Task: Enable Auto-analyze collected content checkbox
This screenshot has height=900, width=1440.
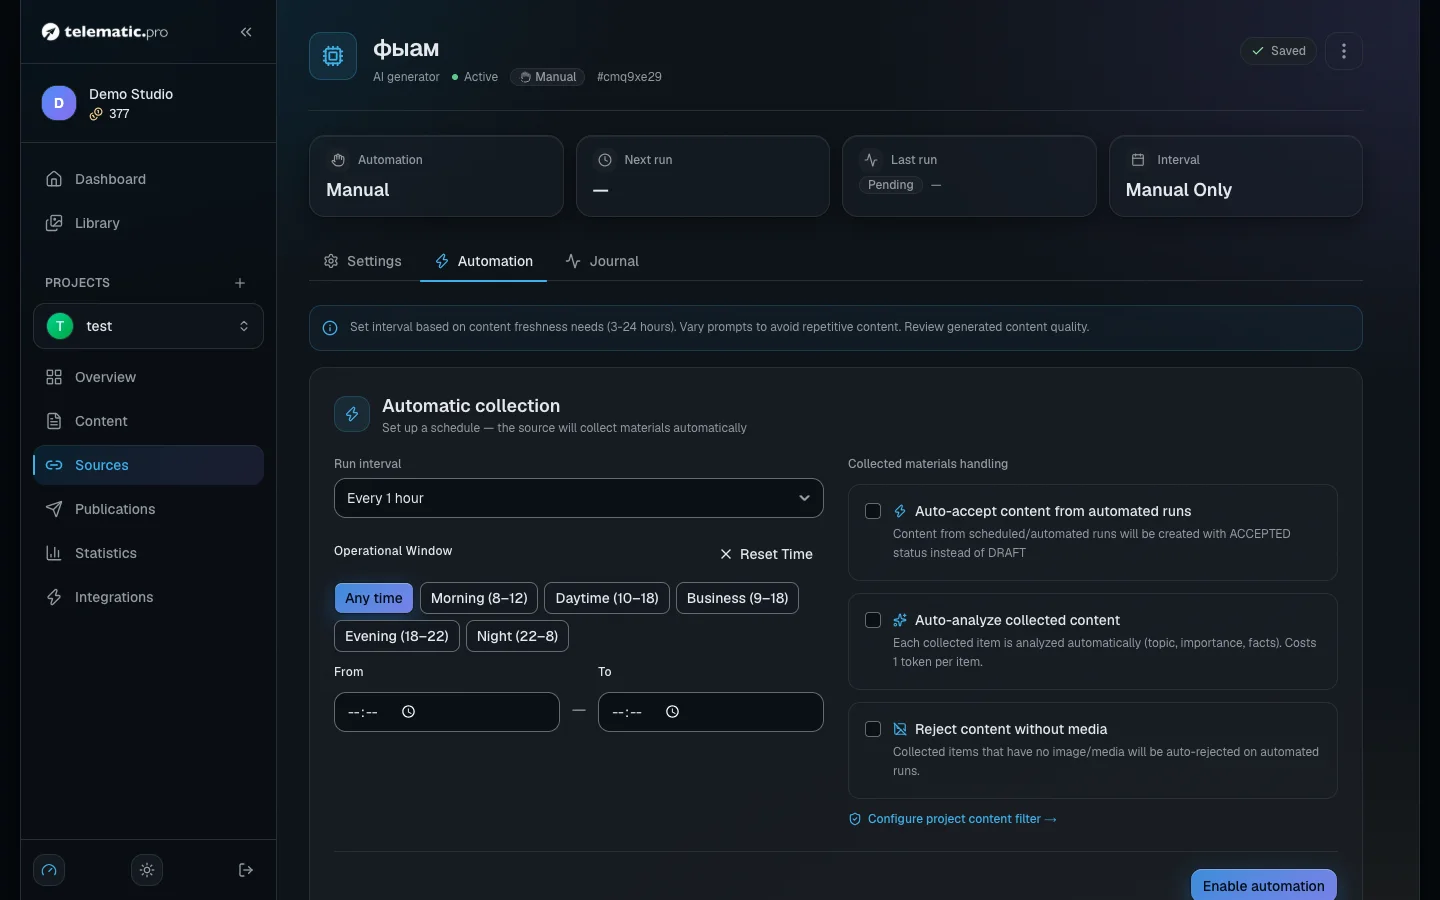Action: [873, 620]
